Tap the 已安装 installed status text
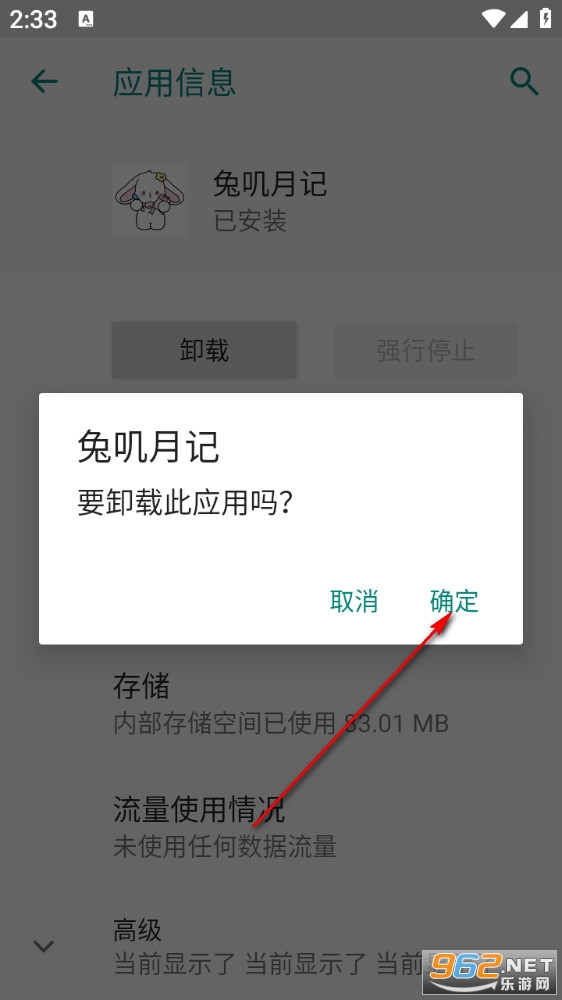 click(x=250, y=221)
